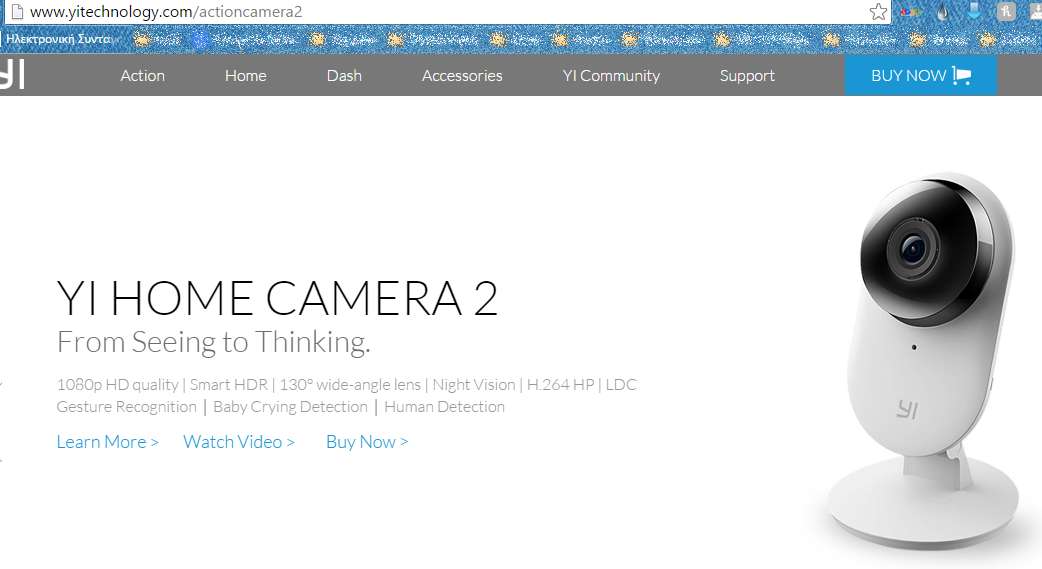Click the Learn More link

click(x=107, y=442)
